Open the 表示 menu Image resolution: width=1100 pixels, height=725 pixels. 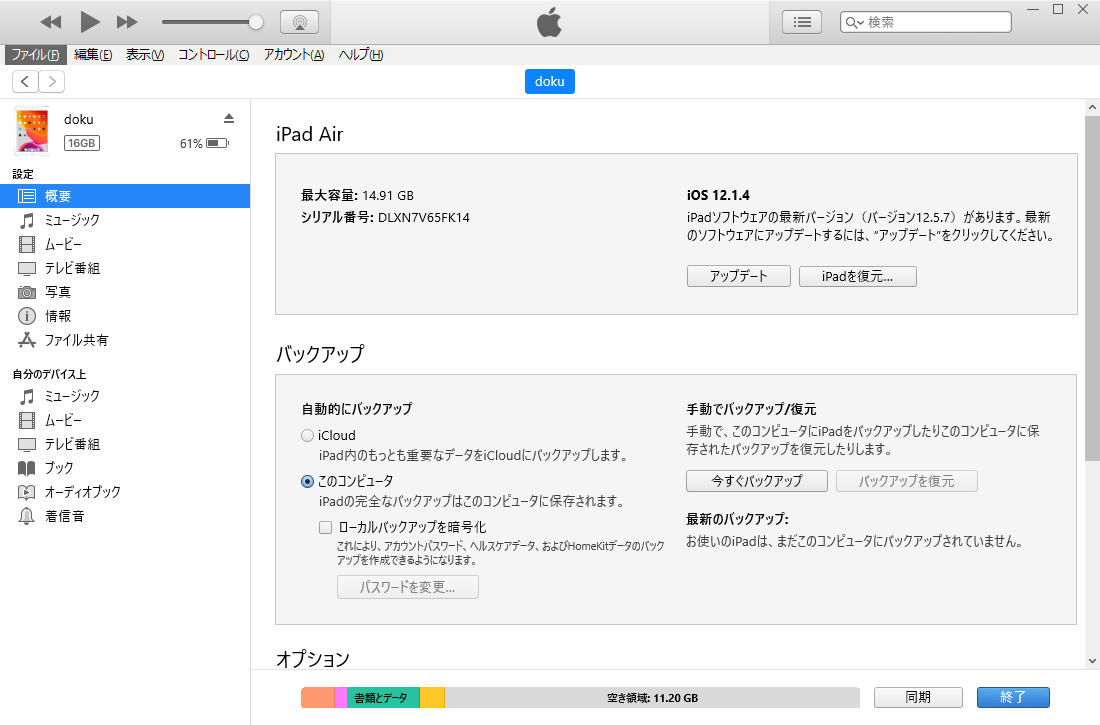coord(145,55)
